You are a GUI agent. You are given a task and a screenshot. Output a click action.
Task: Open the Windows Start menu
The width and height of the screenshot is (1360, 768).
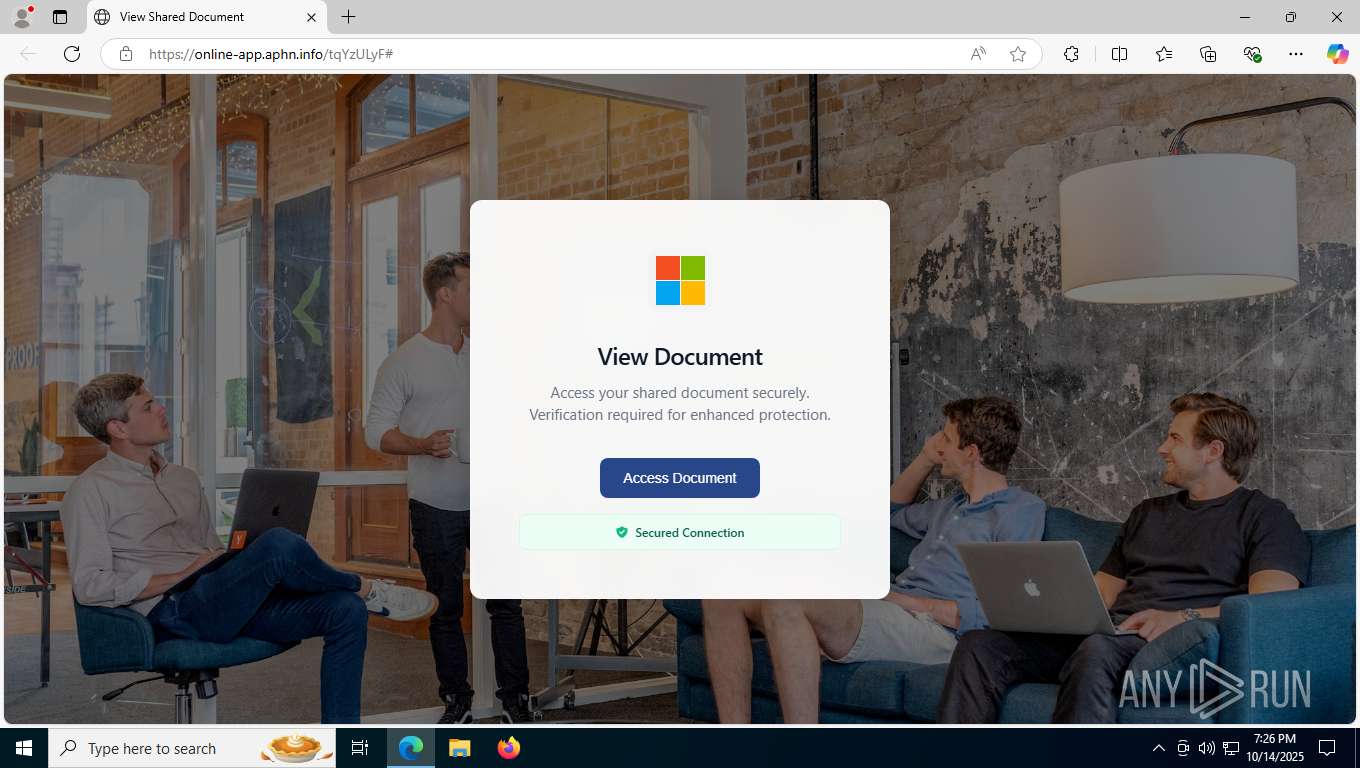pyautogui.click(x=24, y=748)
